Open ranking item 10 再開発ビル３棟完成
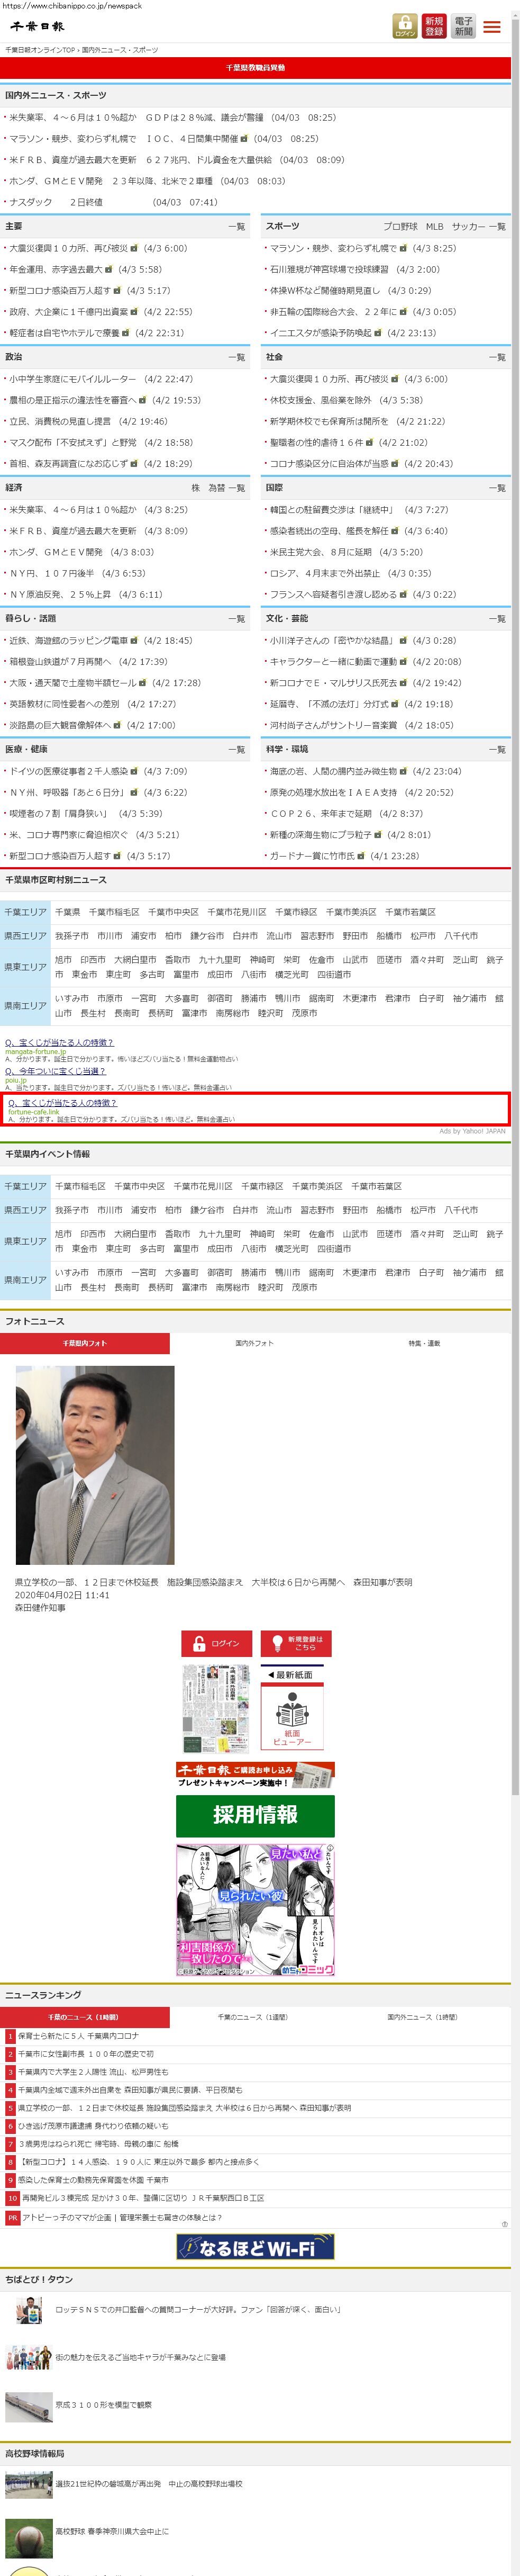 pos(143,2197)
